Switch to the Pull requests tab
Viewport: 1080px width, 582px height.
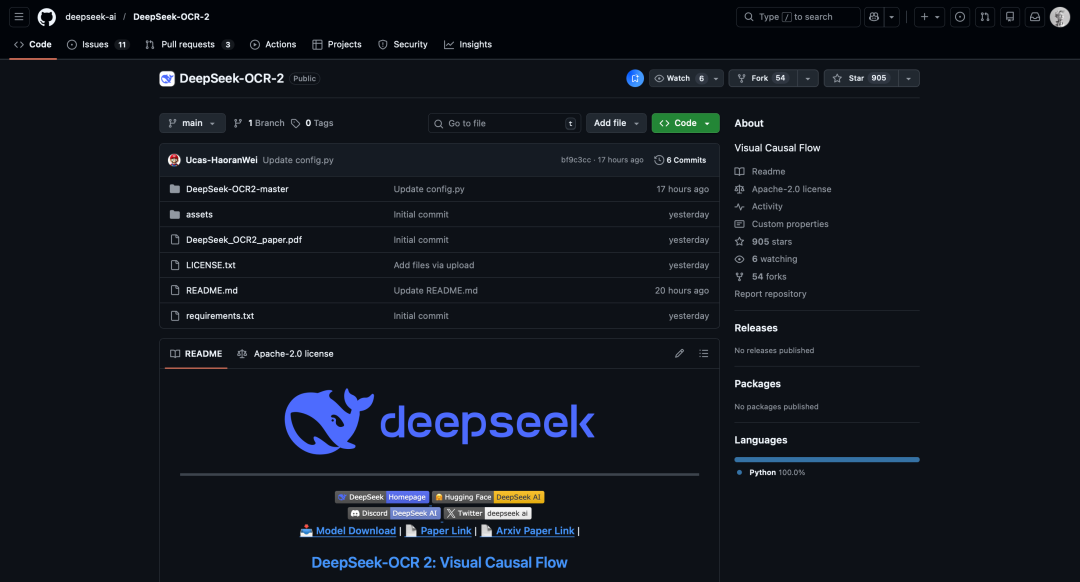(189, 44)
